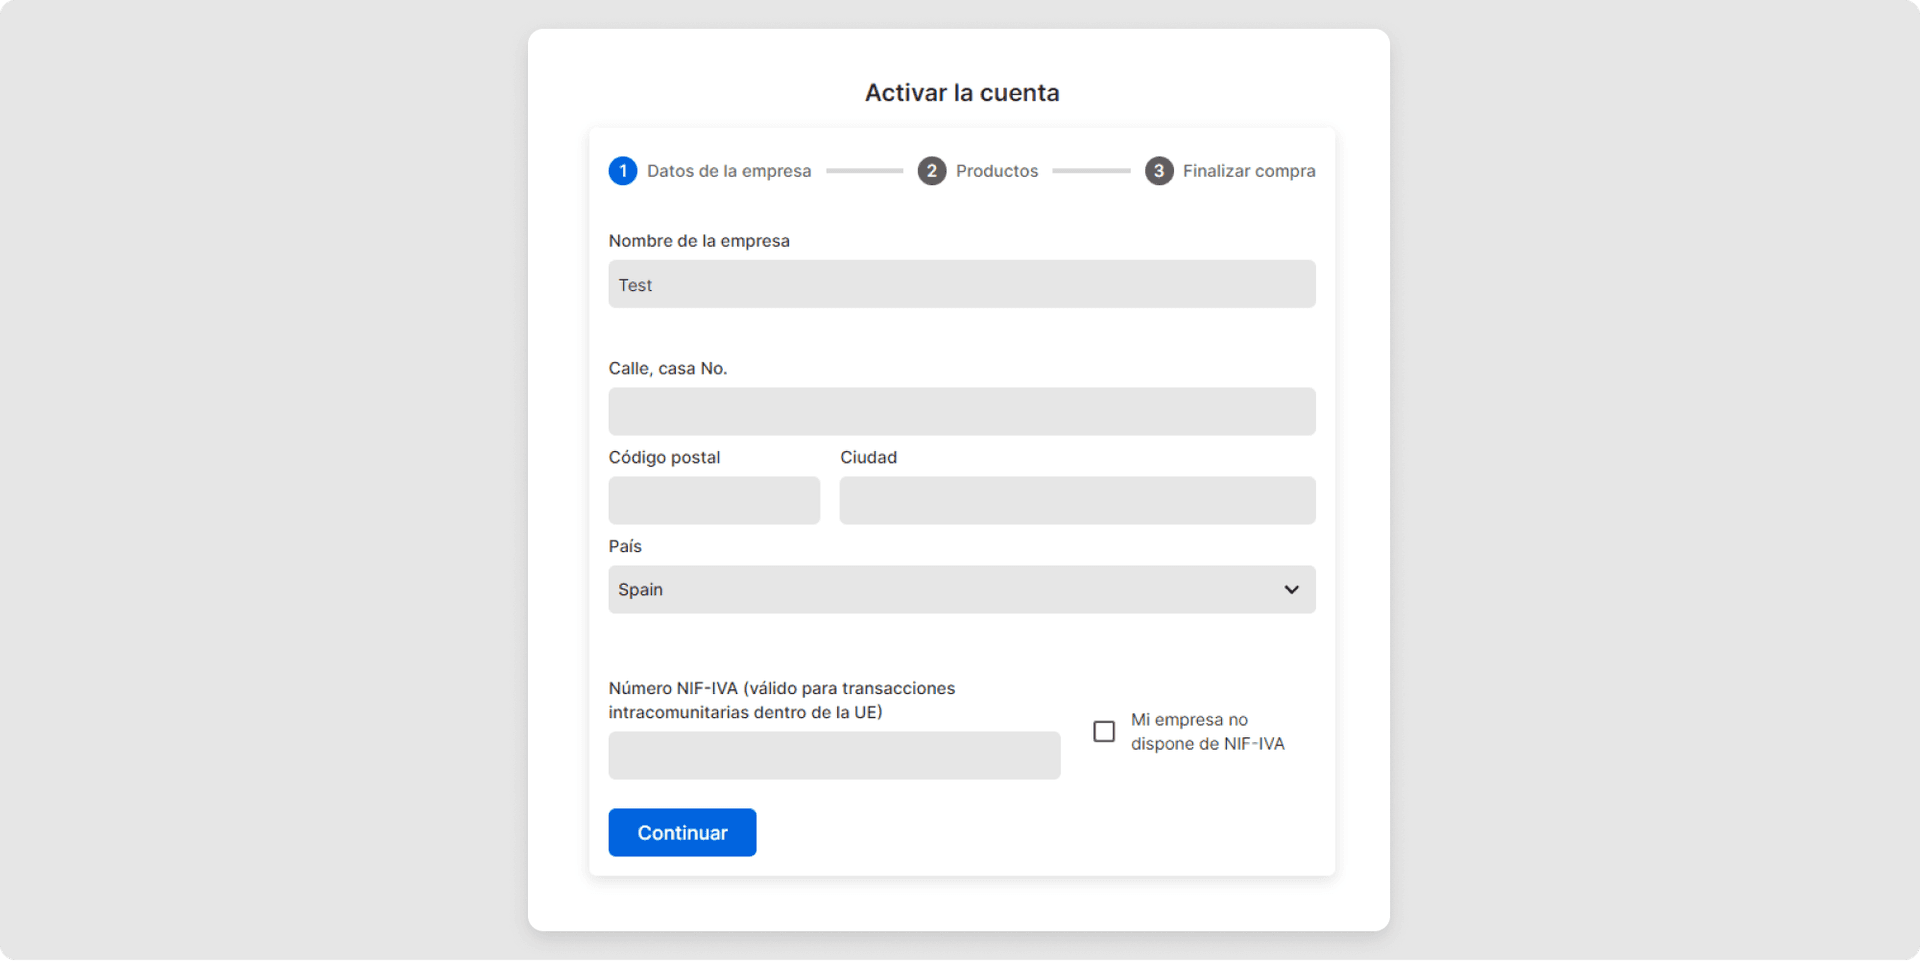Go to 'Datos de la empresa' step
The width and height of the screenshot is (1920, 962).
click(x=729, y=171)
